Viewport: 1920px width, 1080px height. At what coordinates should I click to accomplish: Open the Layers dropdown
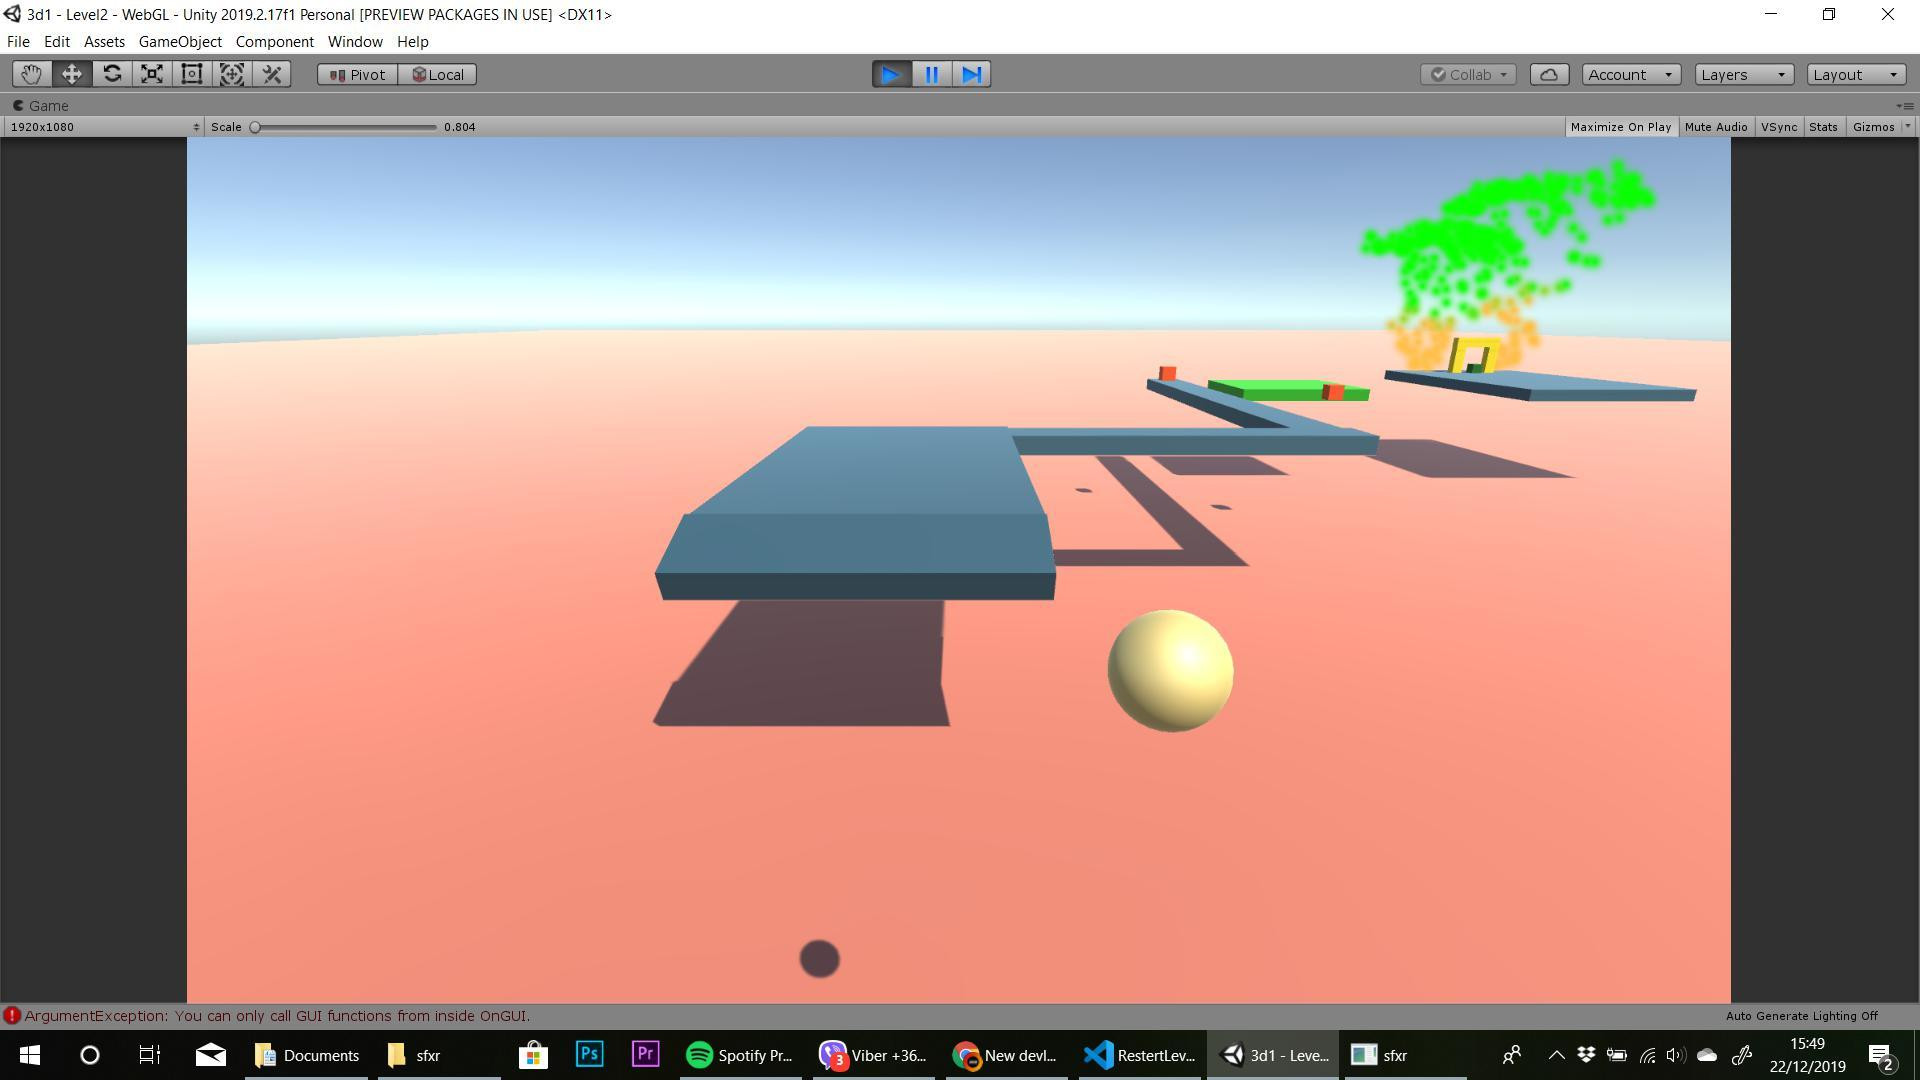click(x=1743, y=74)
